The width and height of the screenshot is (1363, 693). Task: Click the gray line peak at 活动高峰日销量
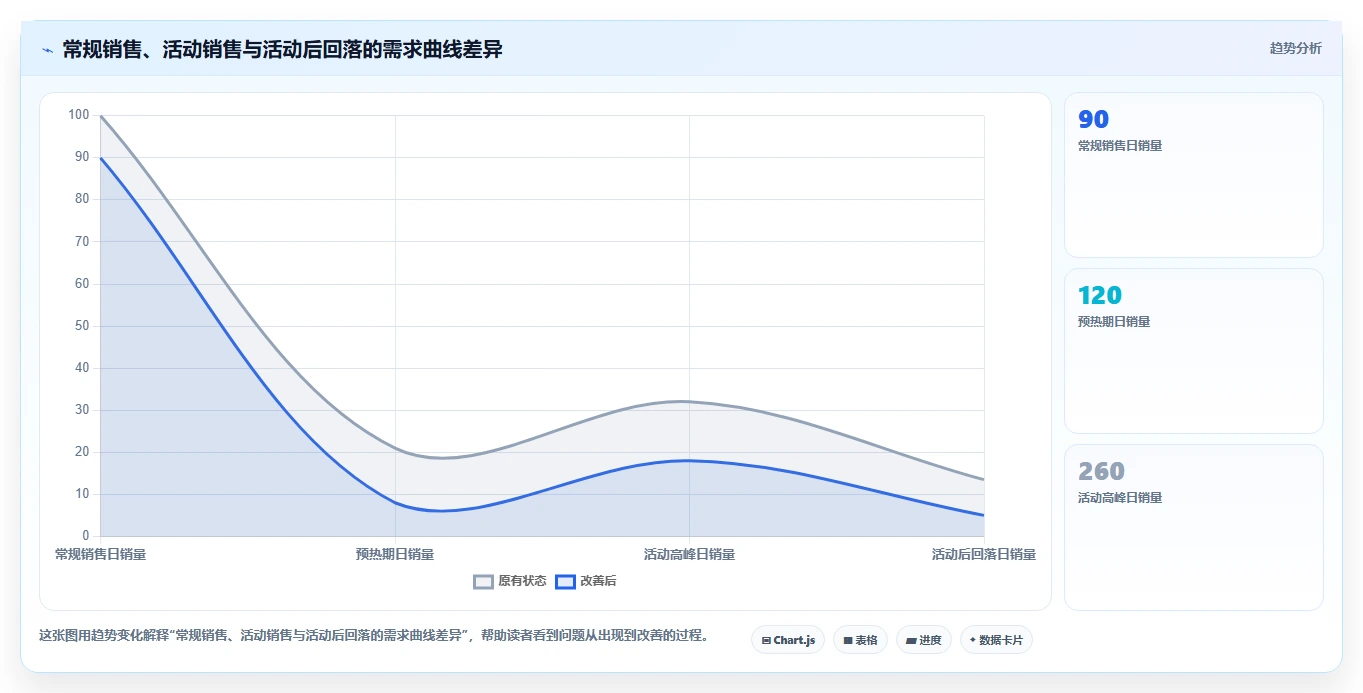(x=689, y=401)
